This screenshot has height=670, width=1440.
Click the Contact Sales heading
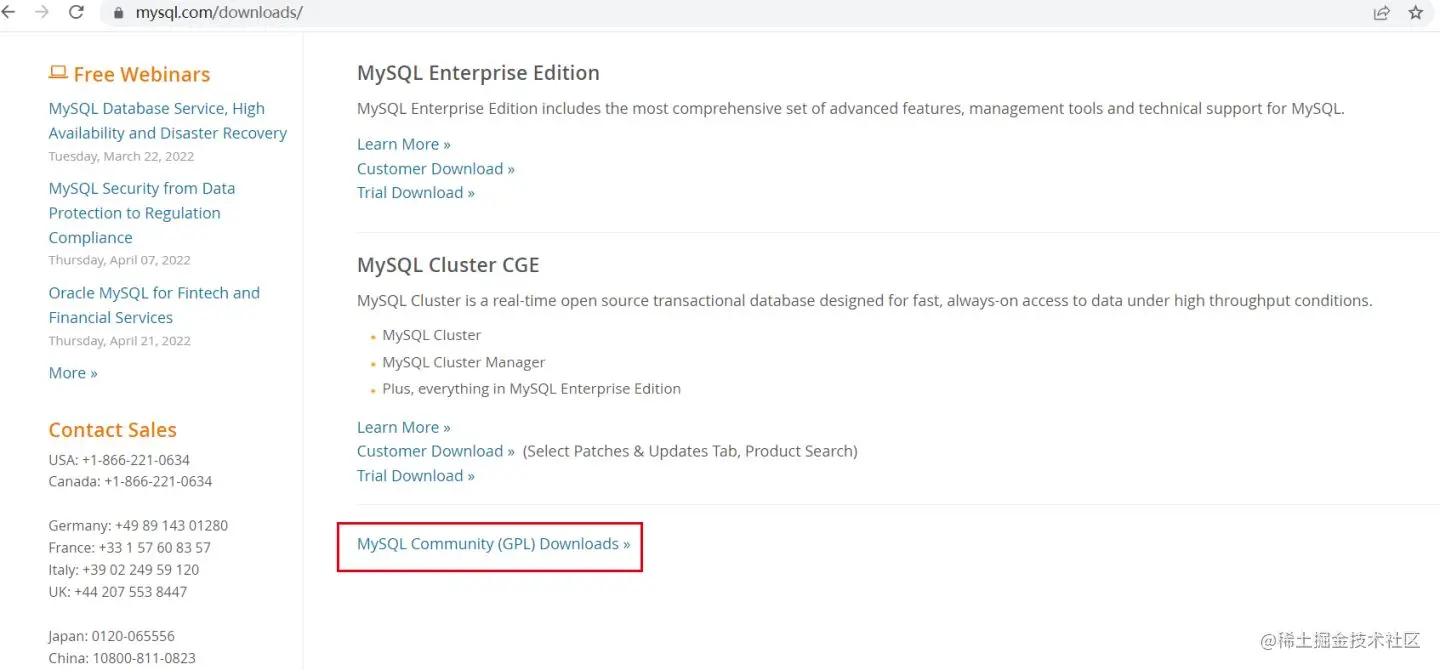[x=112, y=430]
